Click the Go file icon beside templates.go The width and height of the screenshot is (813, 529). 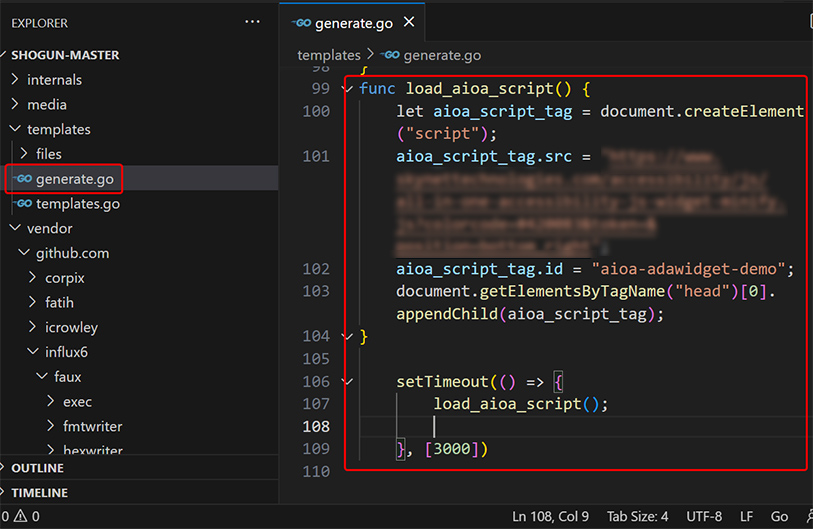pyautogui.click(x=24, y=203)
